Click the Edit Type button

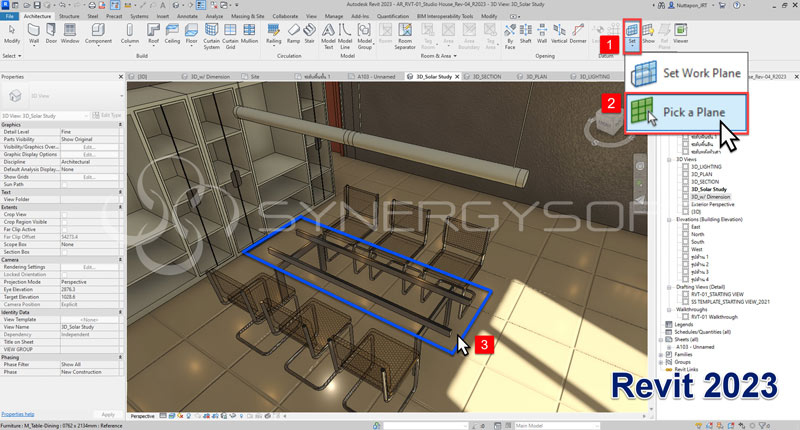click(x=107, y=116)
